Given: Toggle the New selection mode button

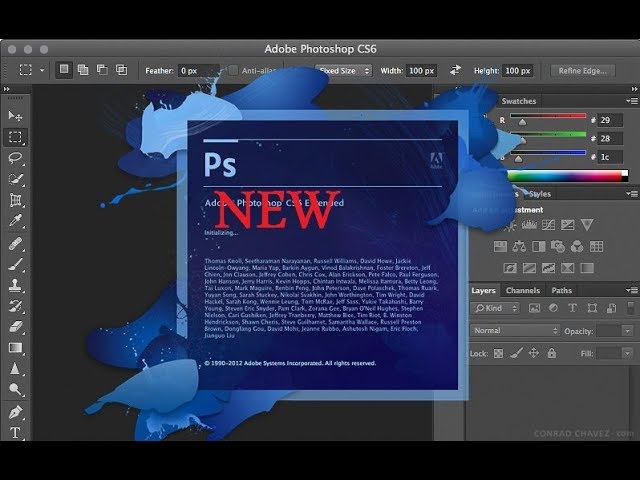Looking at the screenshot, I should coord(64,70).
